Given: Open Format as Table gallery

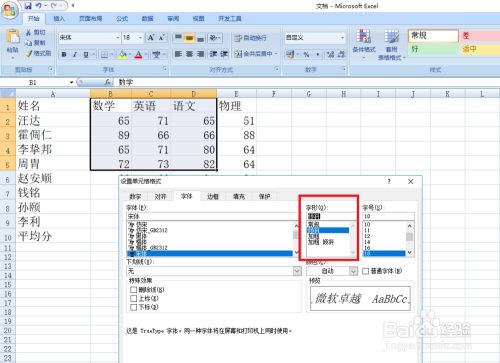Looking at the screenshot, I should [391, 44].
